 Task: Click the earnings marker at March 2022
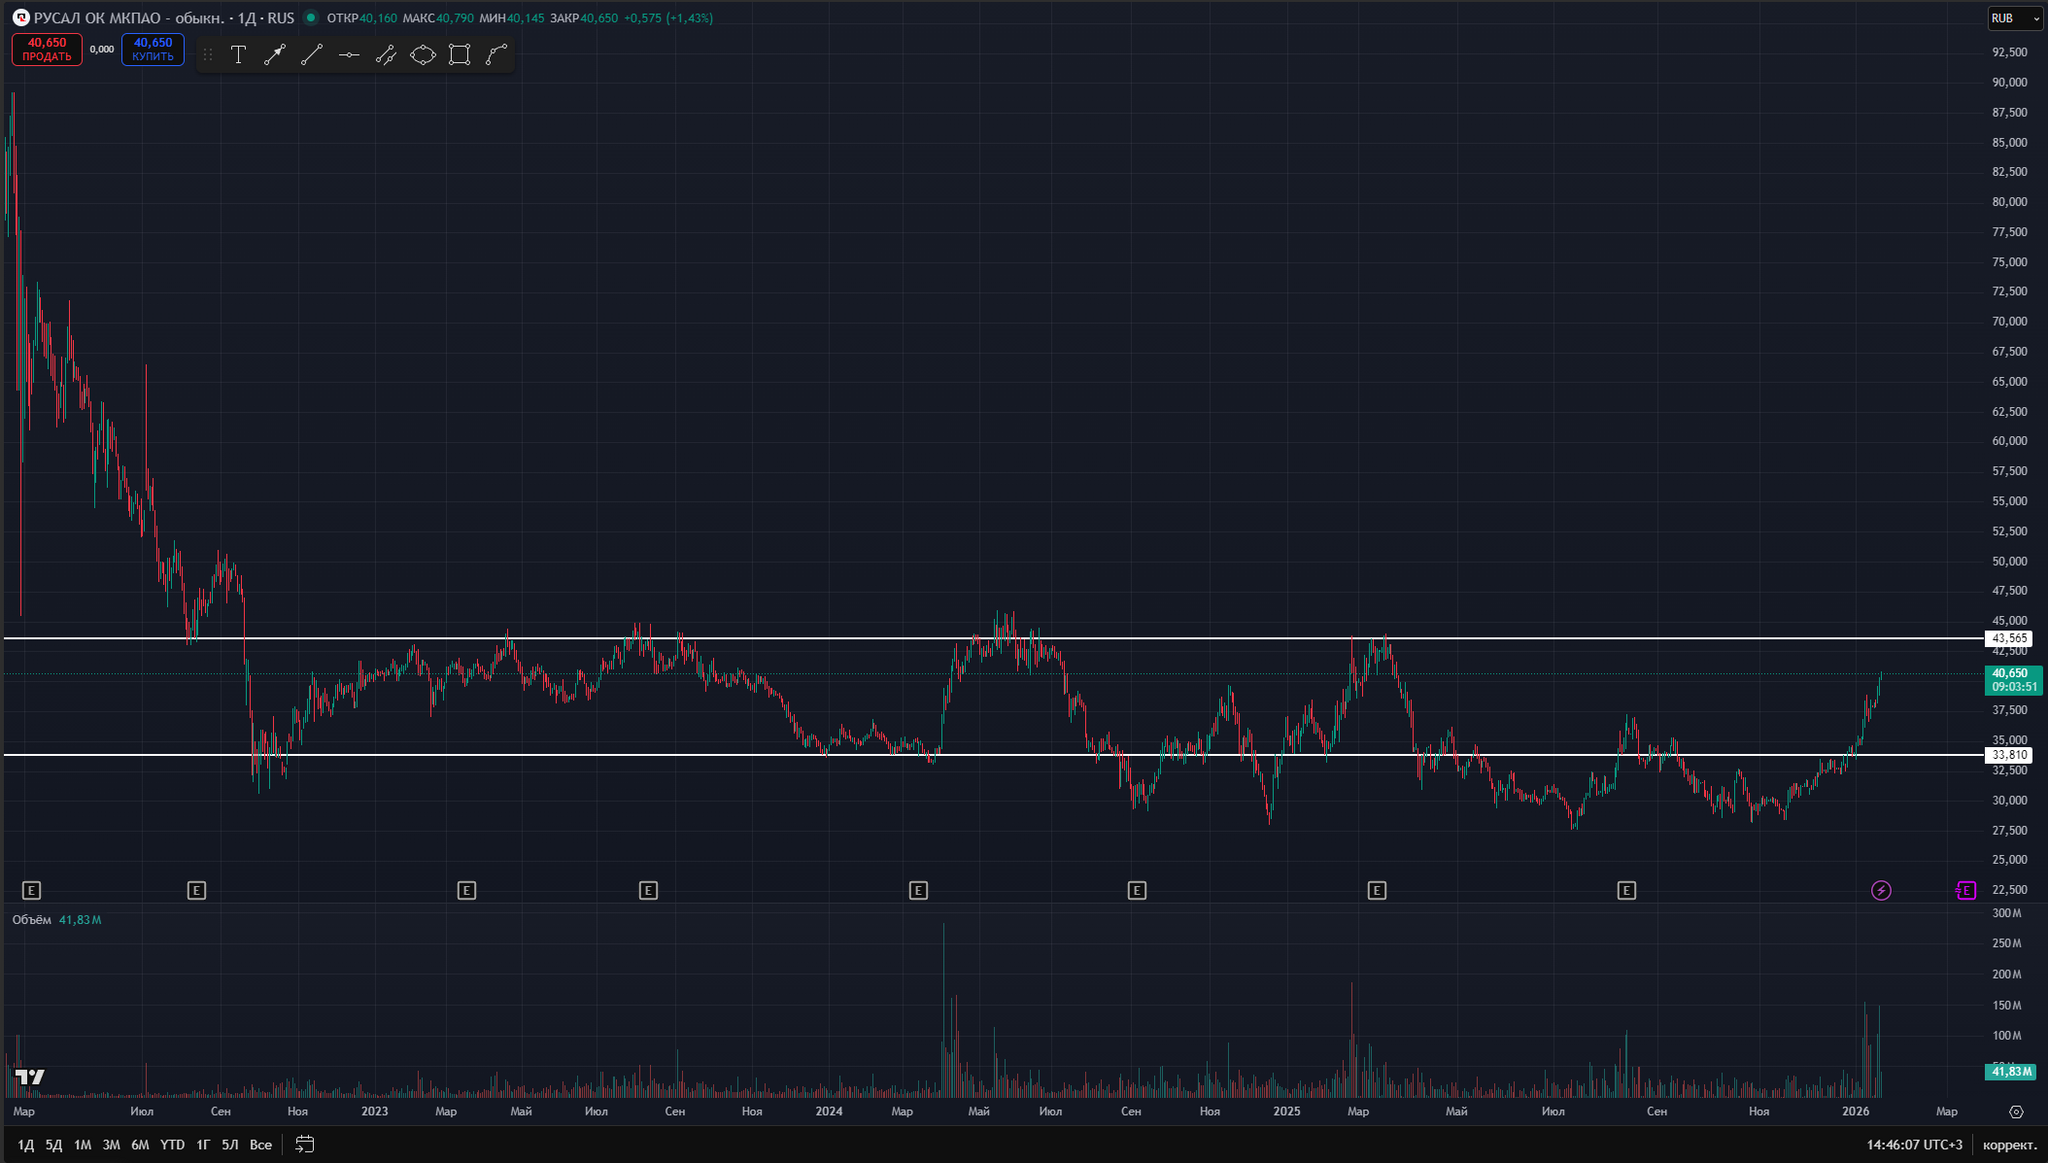(32, 890)
